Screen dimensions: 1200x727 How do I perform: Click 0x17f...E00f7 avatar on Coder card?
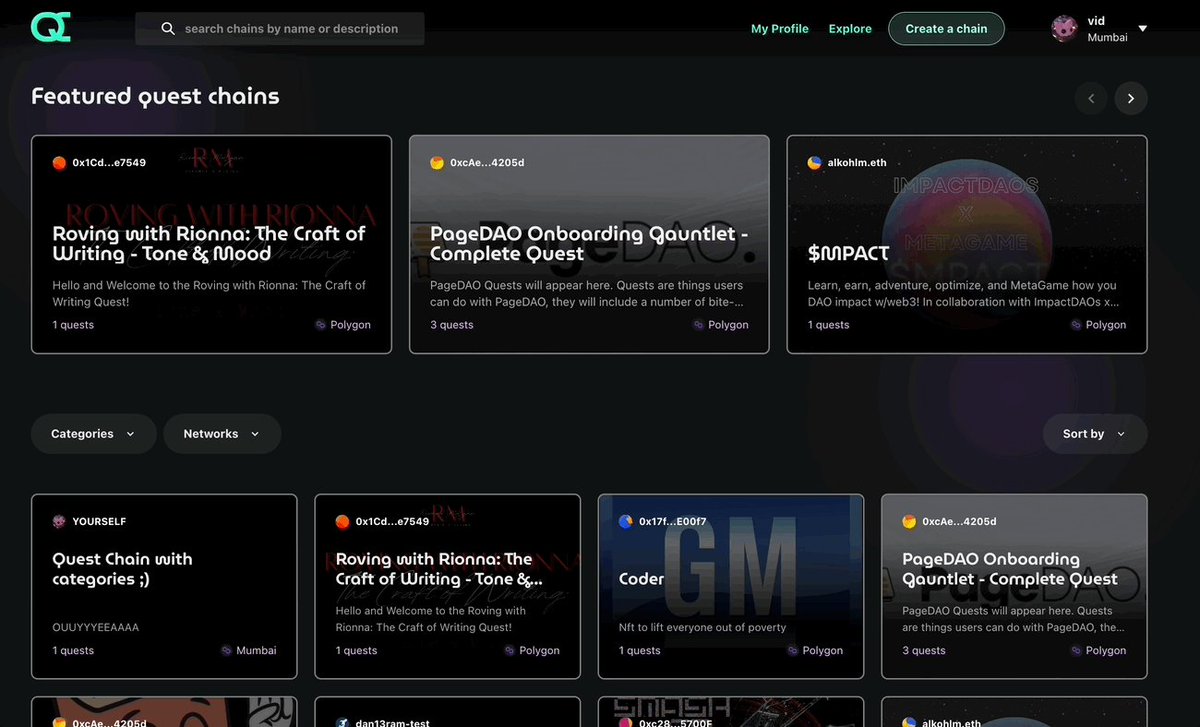(x=626, y=521)
